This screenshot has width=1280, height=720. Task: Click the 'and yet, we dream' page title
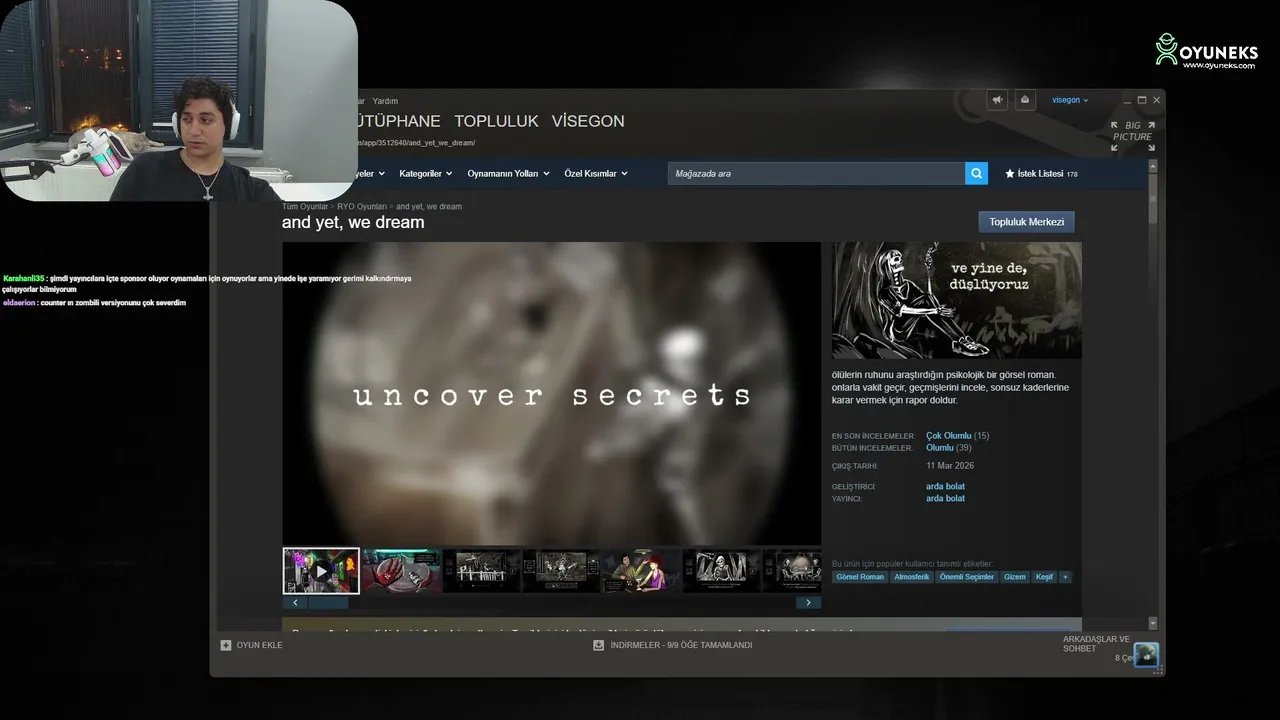353,222
